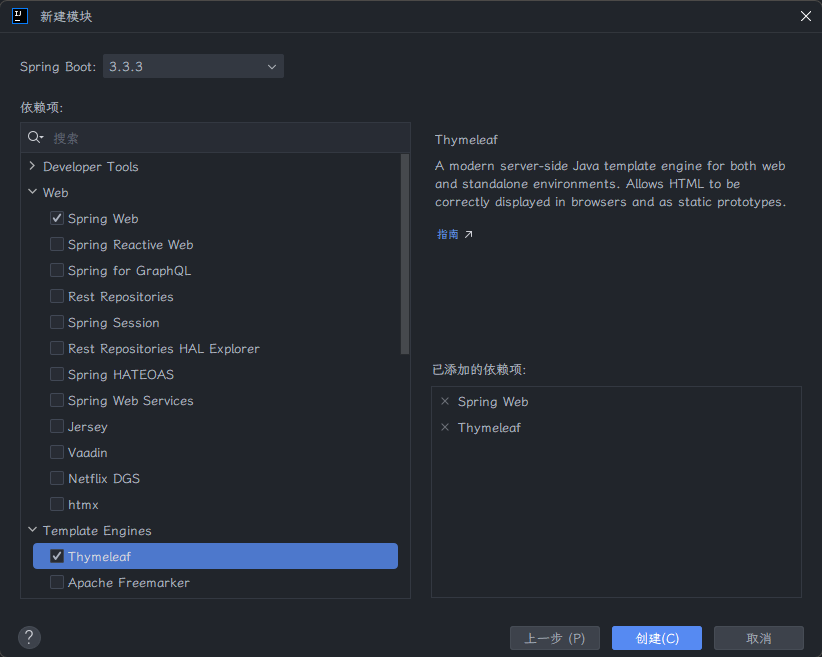Remove Thymeleaf from added dependencies
The image size is (822, 657).
pos(445,427)
